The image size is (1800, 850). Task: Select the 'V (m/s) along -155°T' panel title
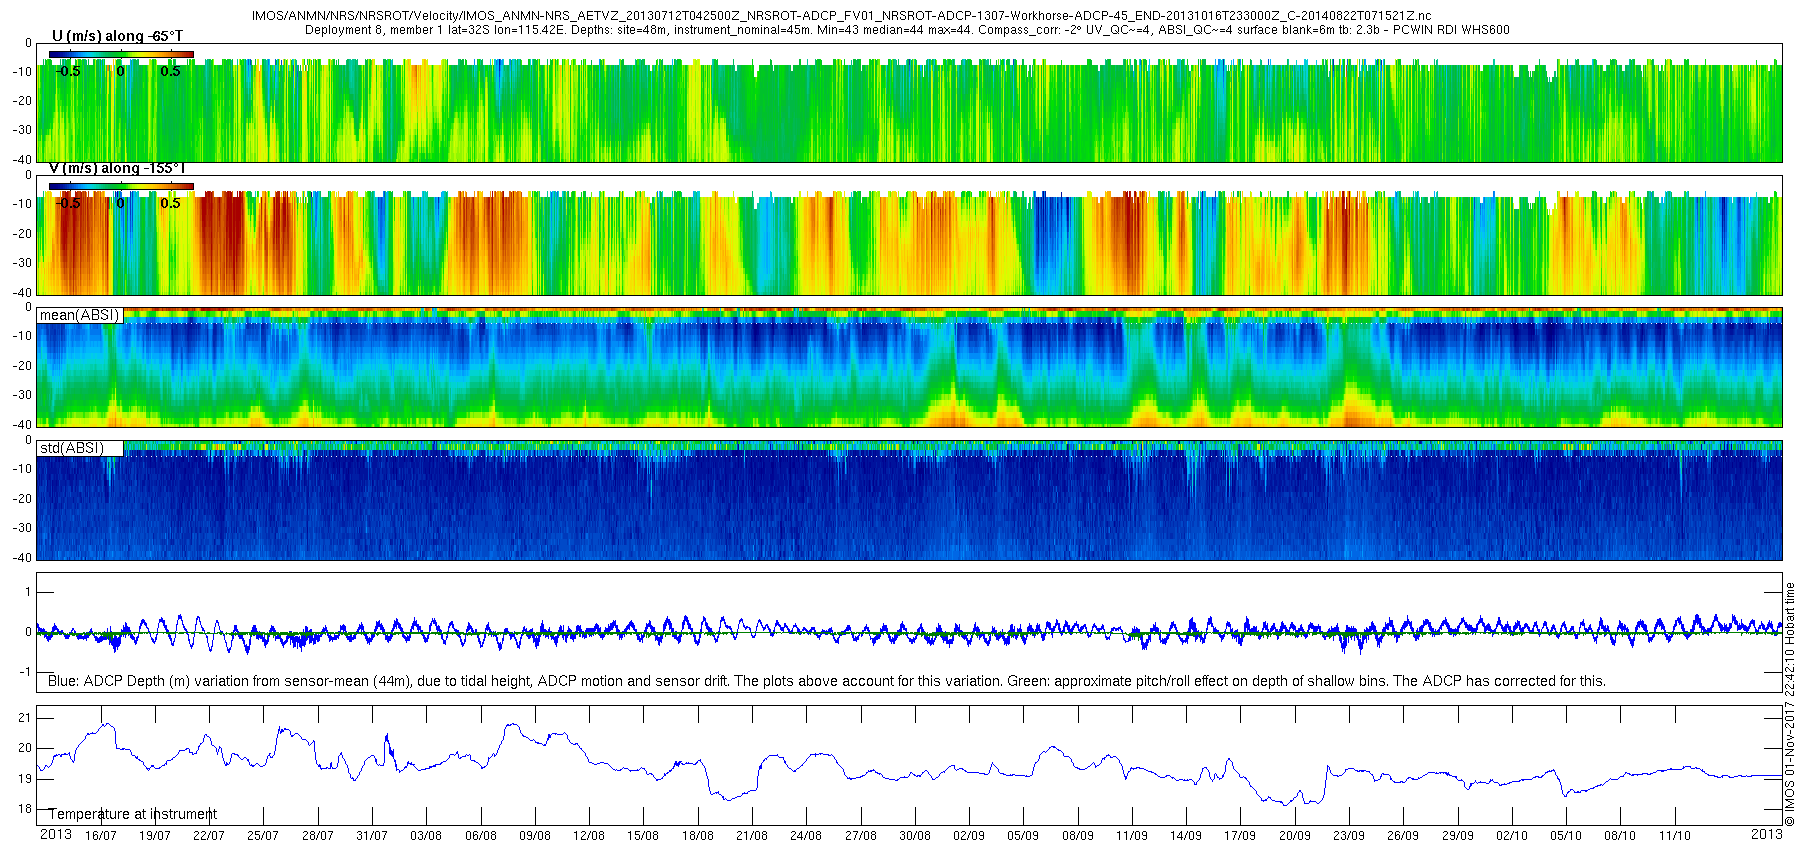point(117,168)
